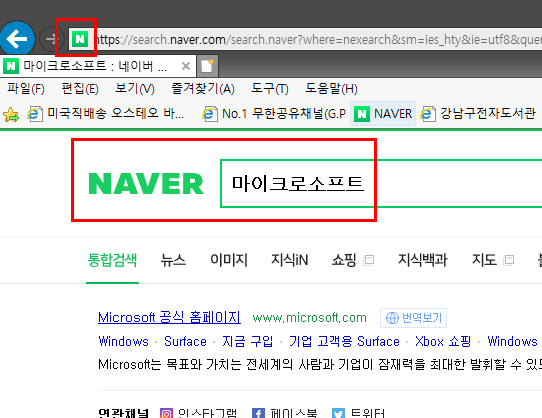Viewport: 542px width, 418px height.
Task: Click the www.microsoft.com URL link
Action: pyautogui.click(x=309, y=318)
